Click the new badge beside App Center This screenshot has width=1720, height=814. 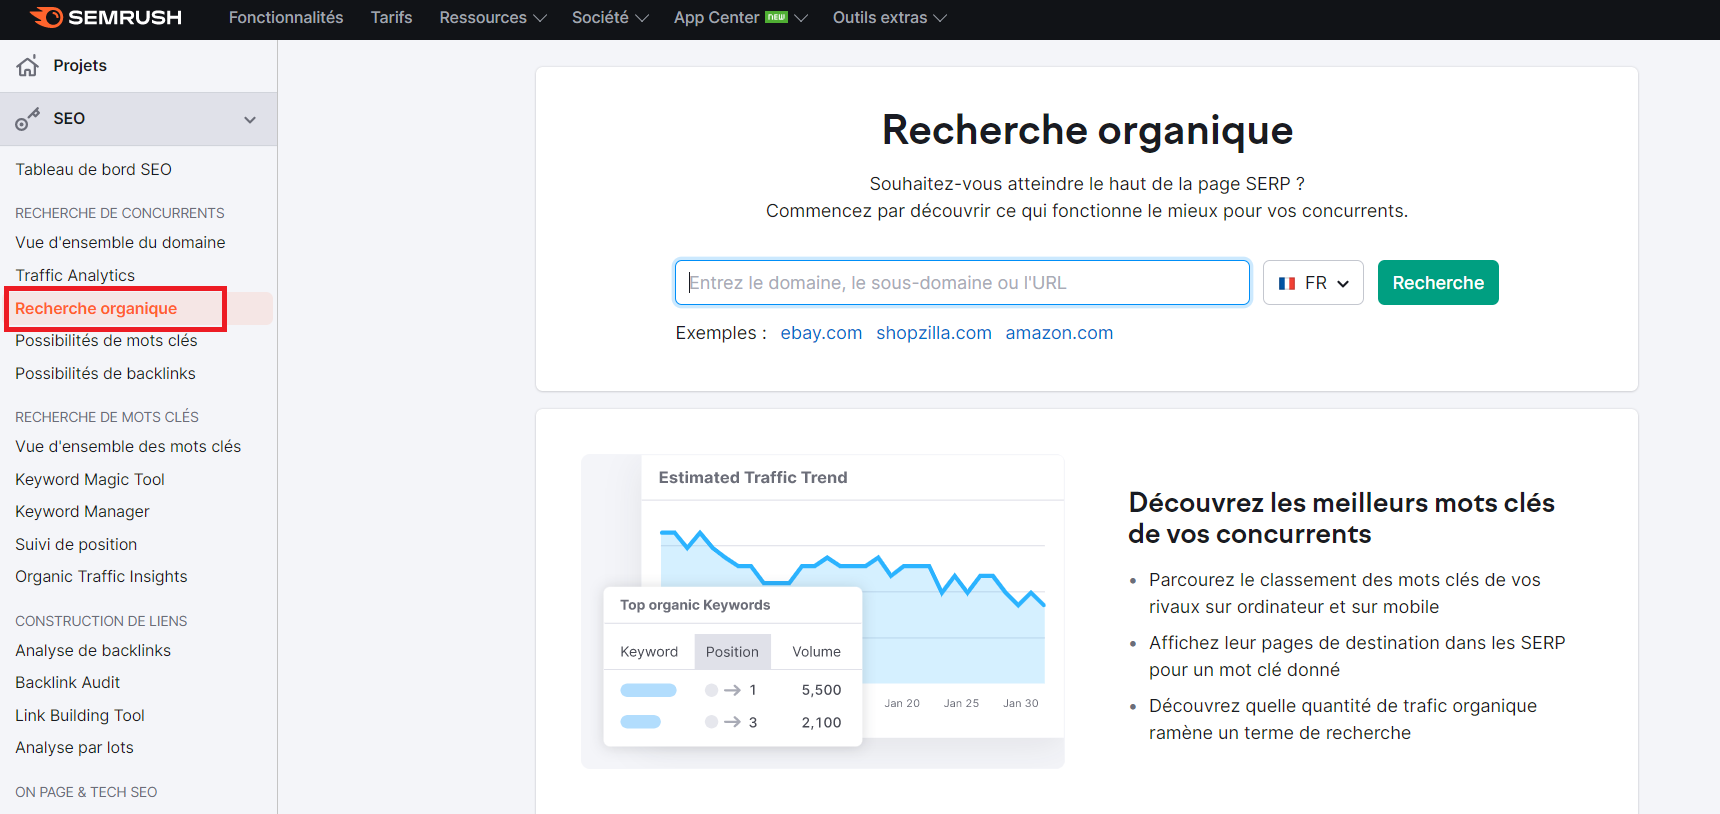[776, 17]
